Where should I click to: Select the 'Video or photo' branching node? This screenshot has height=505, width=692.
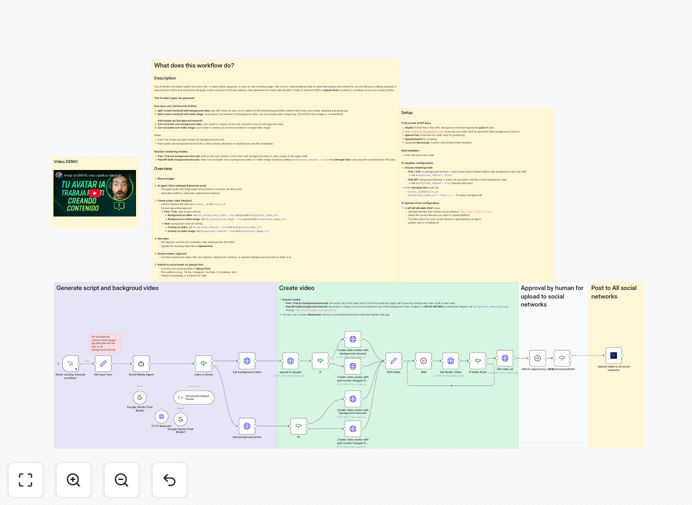[203, 363]
